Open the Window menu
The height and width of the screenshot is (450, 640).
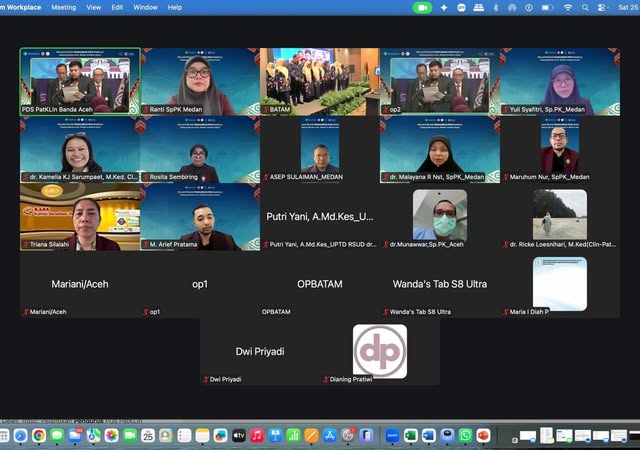145,7
